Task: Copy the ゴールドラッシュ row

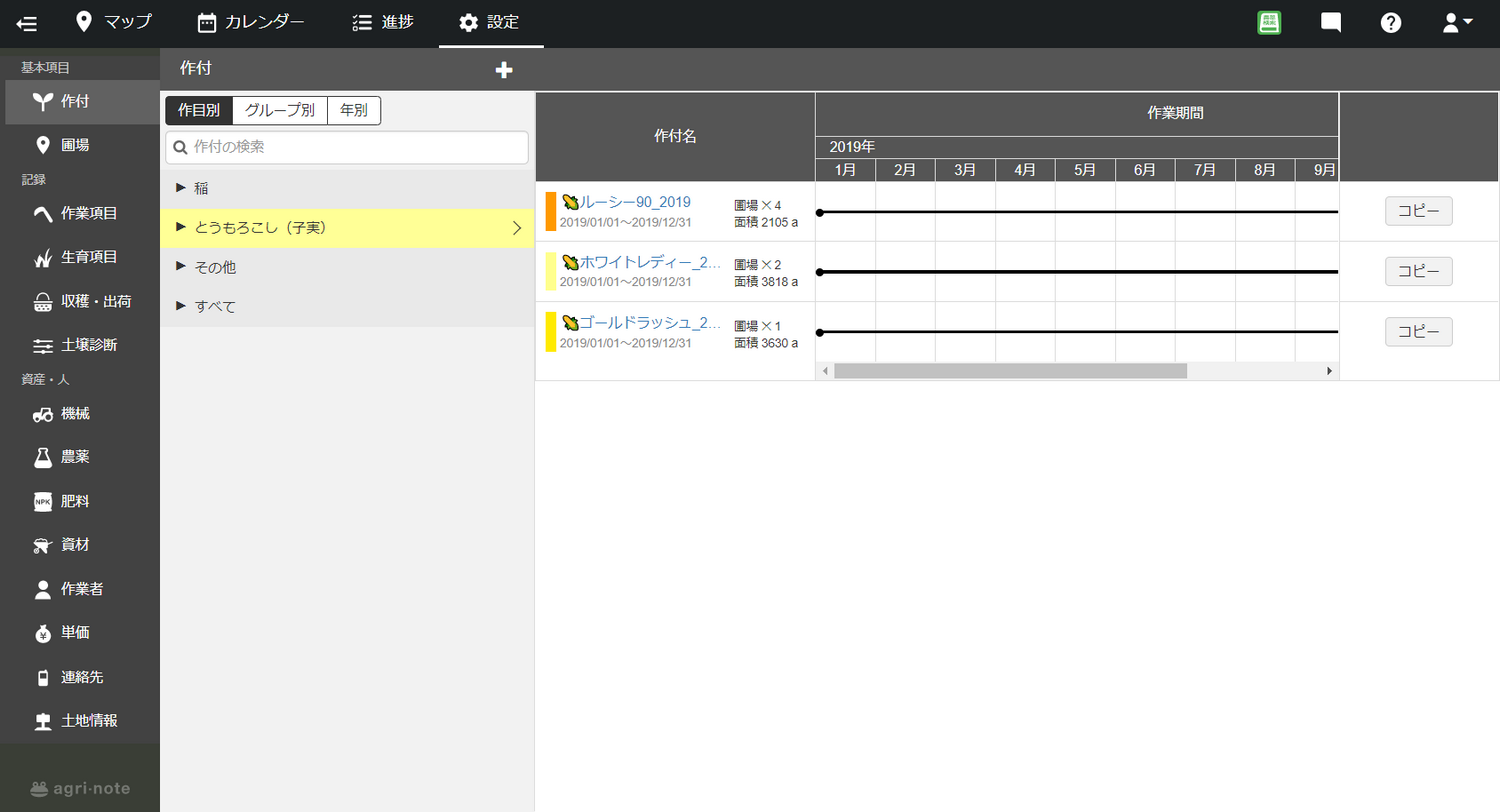Action: [1418, 331]
